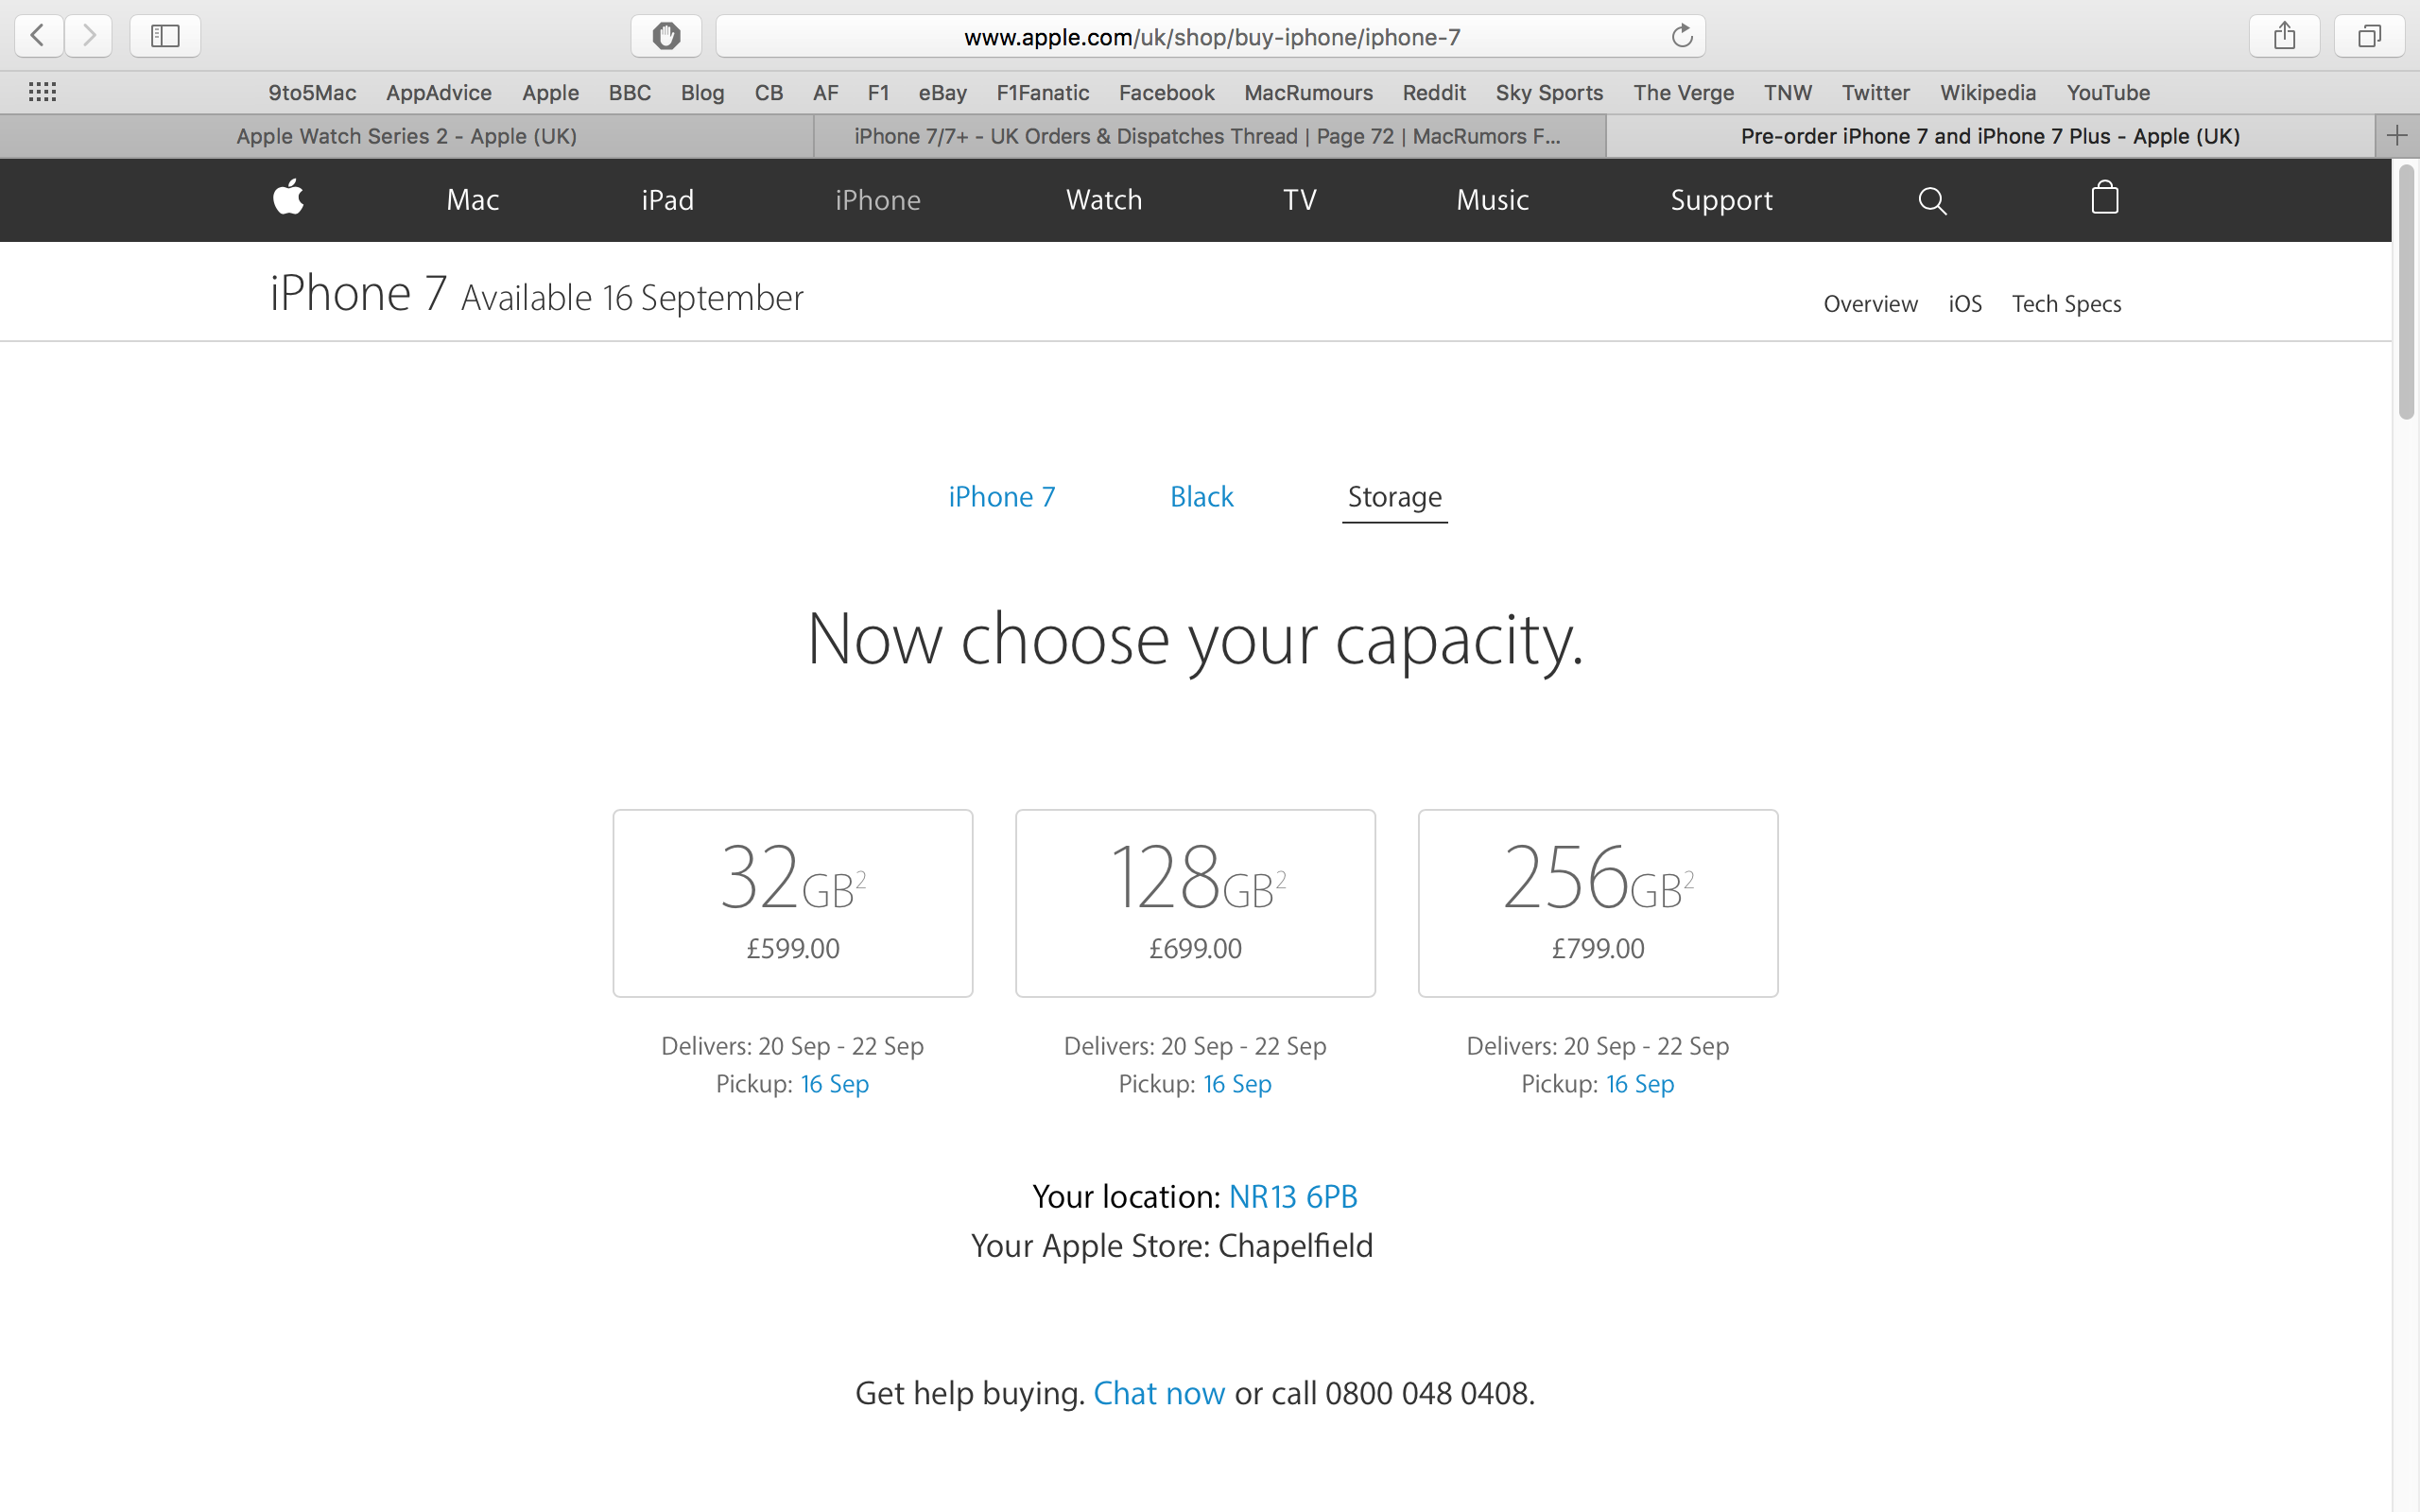Switch to MacRumors UK Orders thread tab

pyautogui.click(x=1209, y=136)
